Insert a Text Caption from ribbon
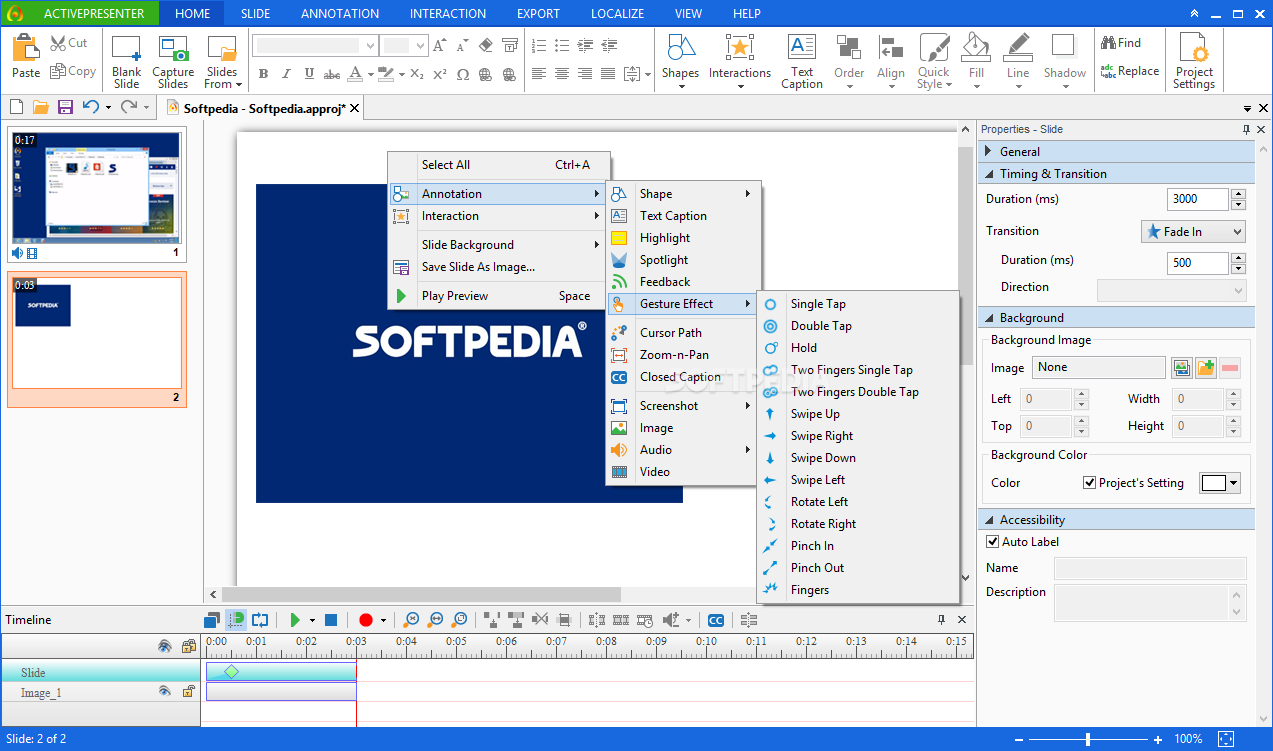 [x=802, y=62]
